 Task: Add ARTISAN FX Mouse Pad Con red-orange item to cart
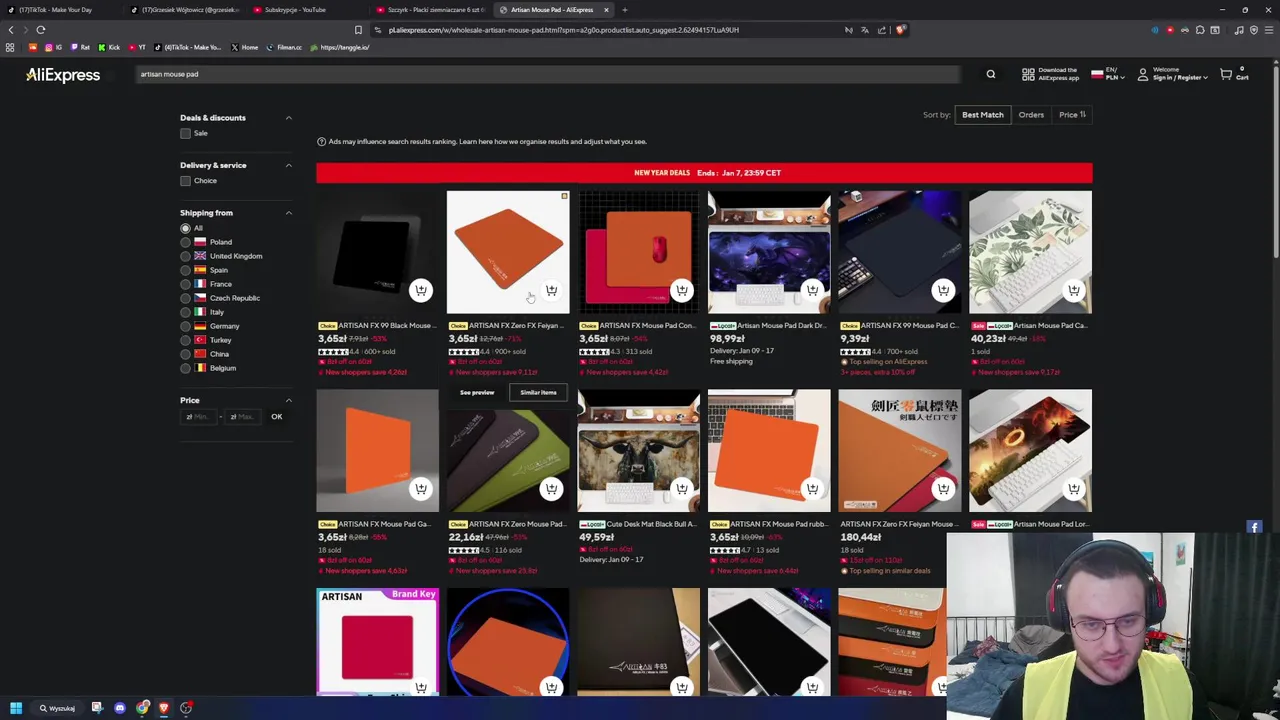point(682,291)
